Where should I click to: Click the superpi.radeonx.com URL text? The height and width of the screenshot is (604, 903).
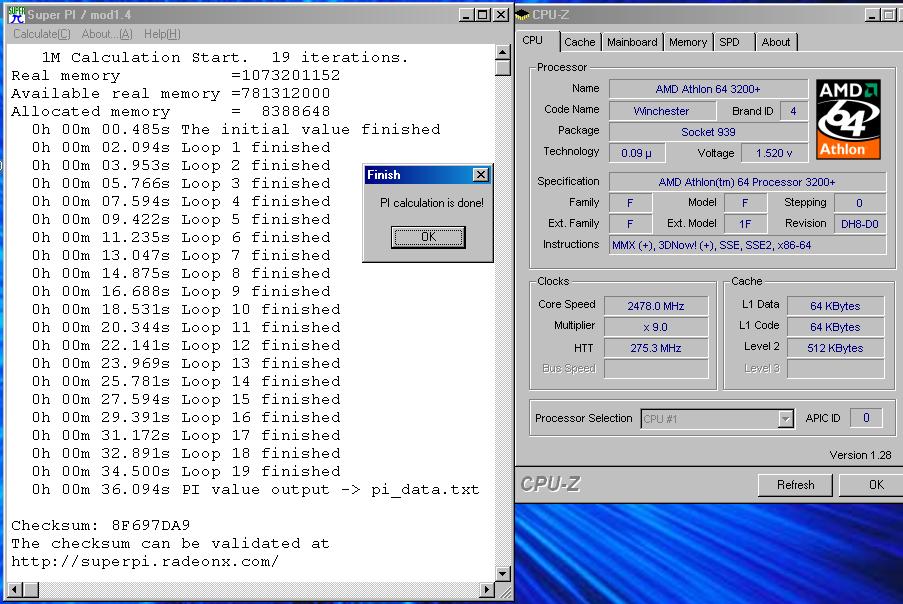(145, 561)
